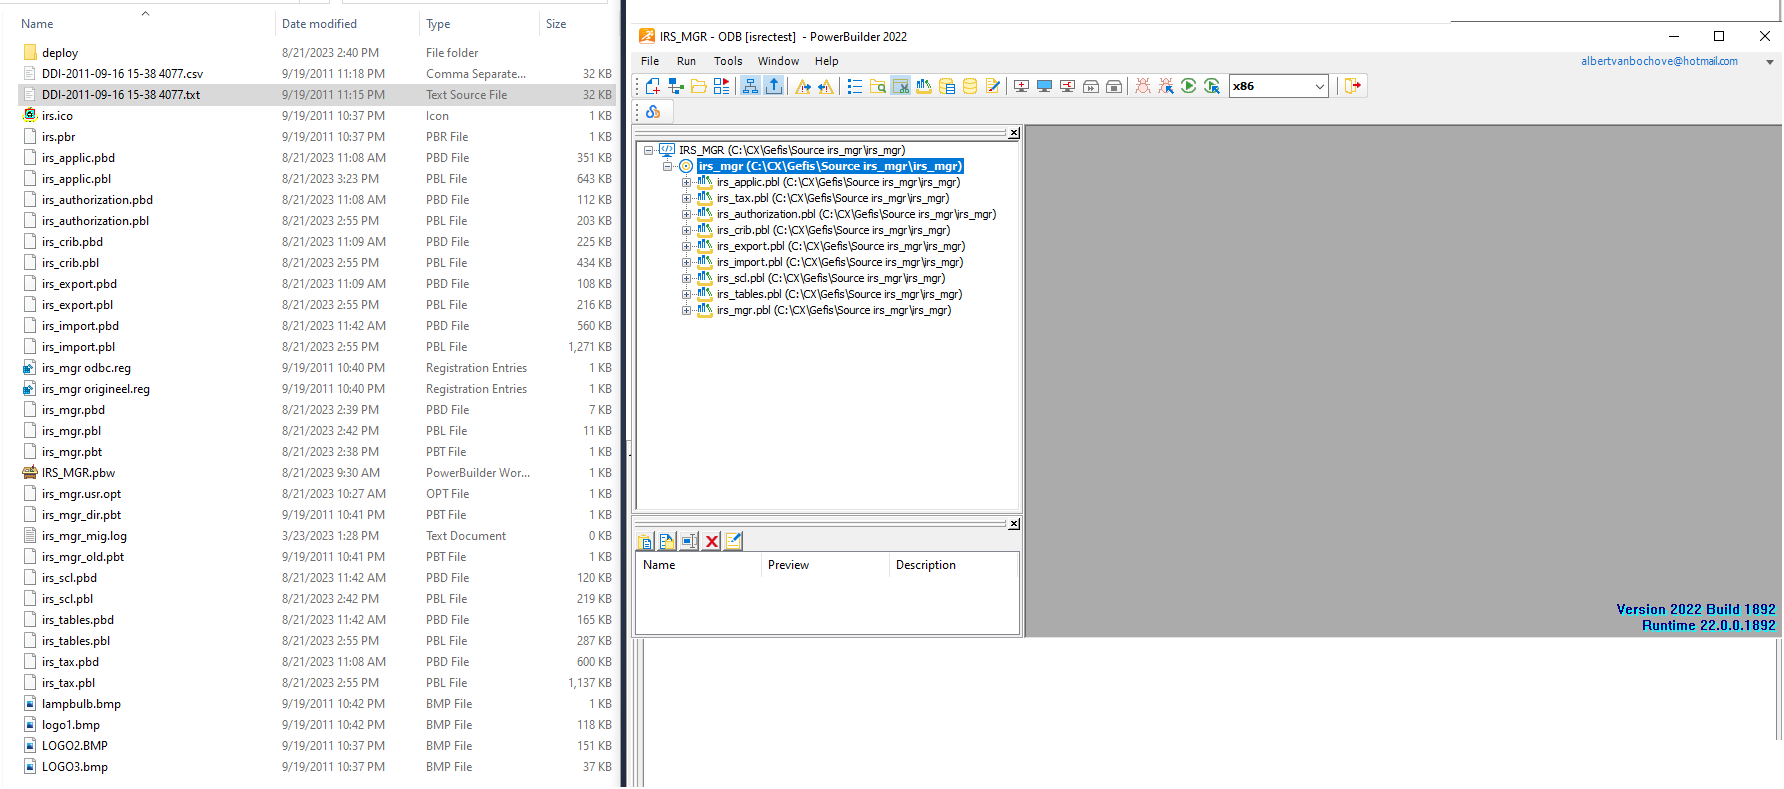
Task: Click the source control link icon
Action: [653, 112]
